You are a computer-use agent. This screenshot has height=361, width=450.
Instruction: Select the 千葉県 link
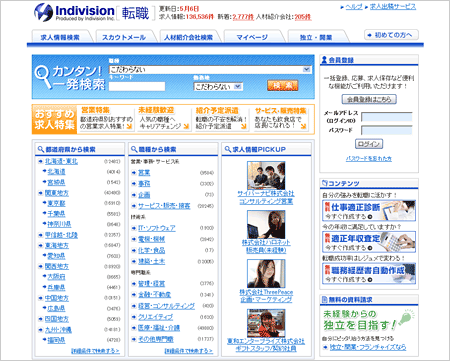(x=56, y=214)
